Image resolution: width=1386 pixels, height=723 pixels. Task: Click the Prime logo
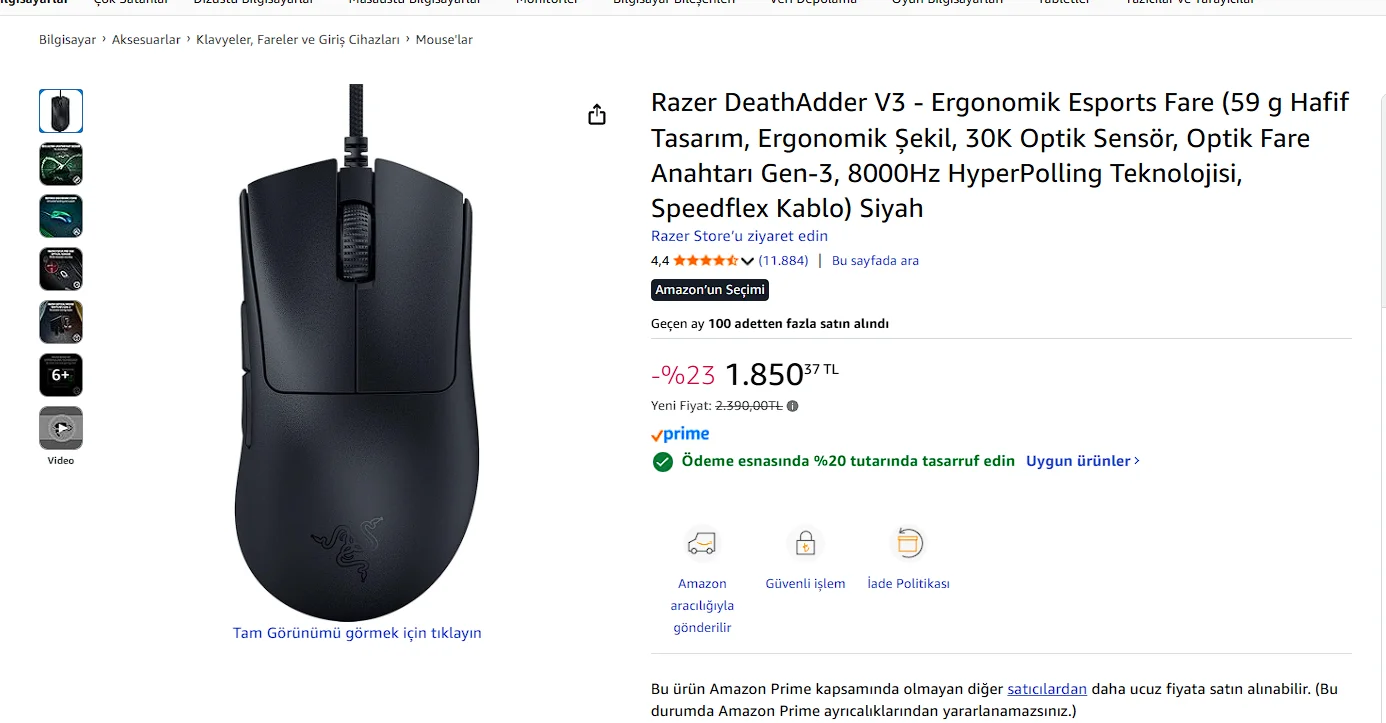680,434
